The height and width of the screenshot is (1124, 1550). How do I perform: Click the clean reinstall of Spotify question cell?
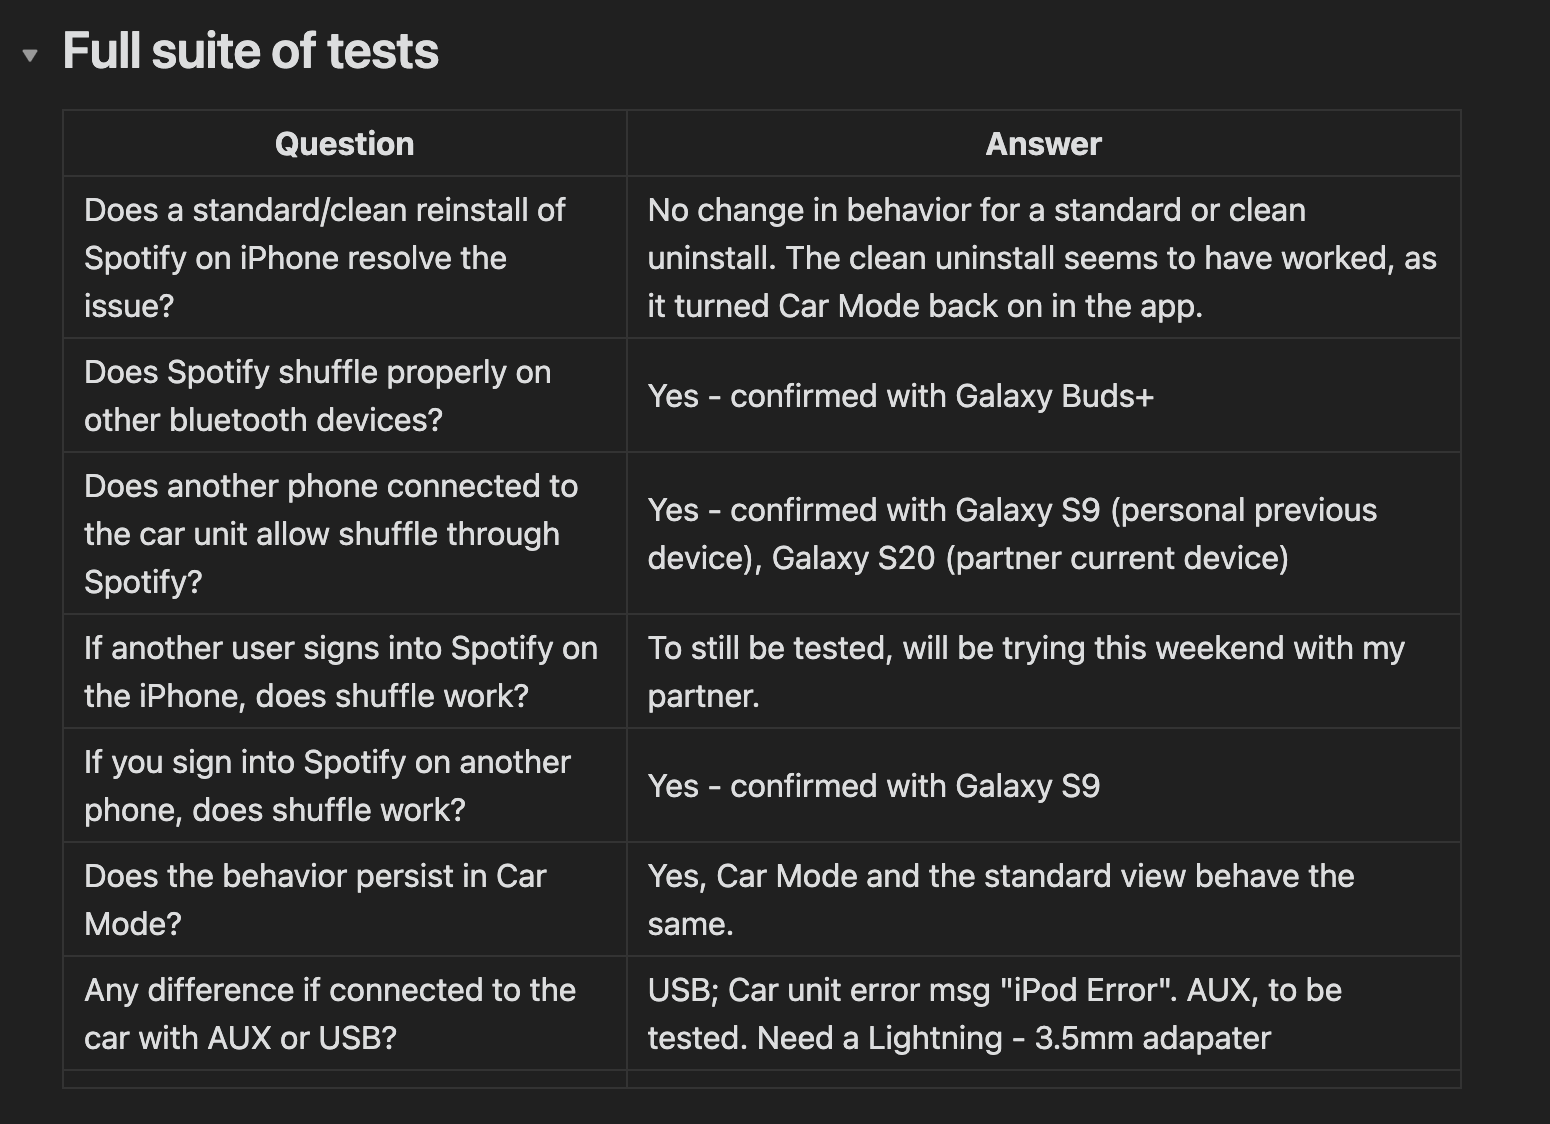344,258
